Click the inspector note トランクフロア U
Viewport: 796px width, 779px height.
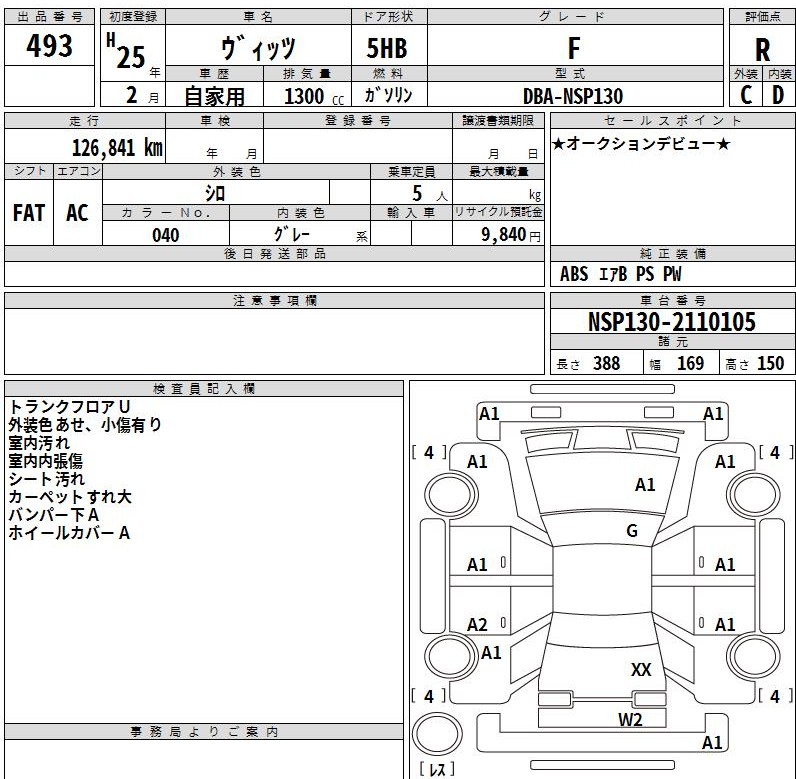click(70, 407)
